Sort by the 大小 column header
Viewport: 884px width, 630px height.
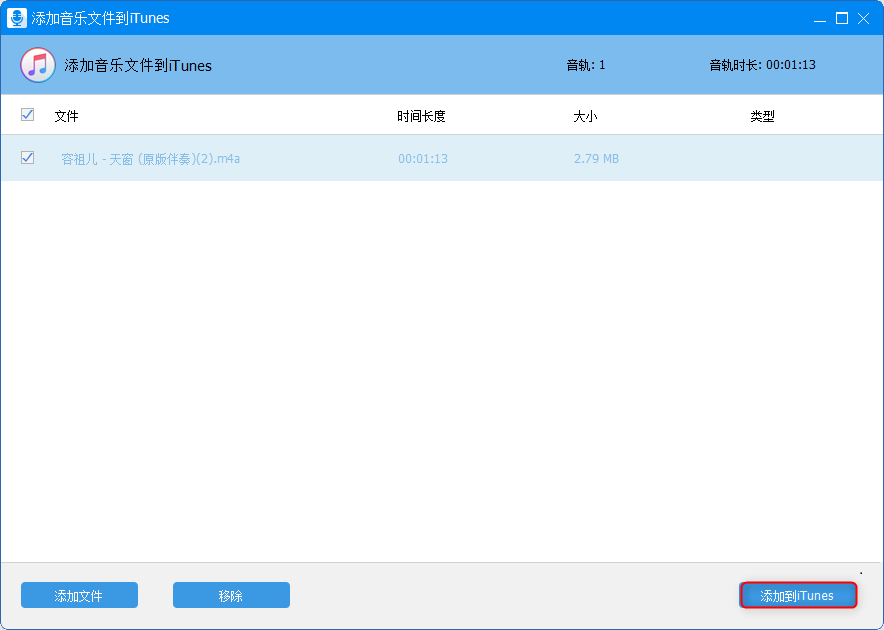click(x=585, y=116)
